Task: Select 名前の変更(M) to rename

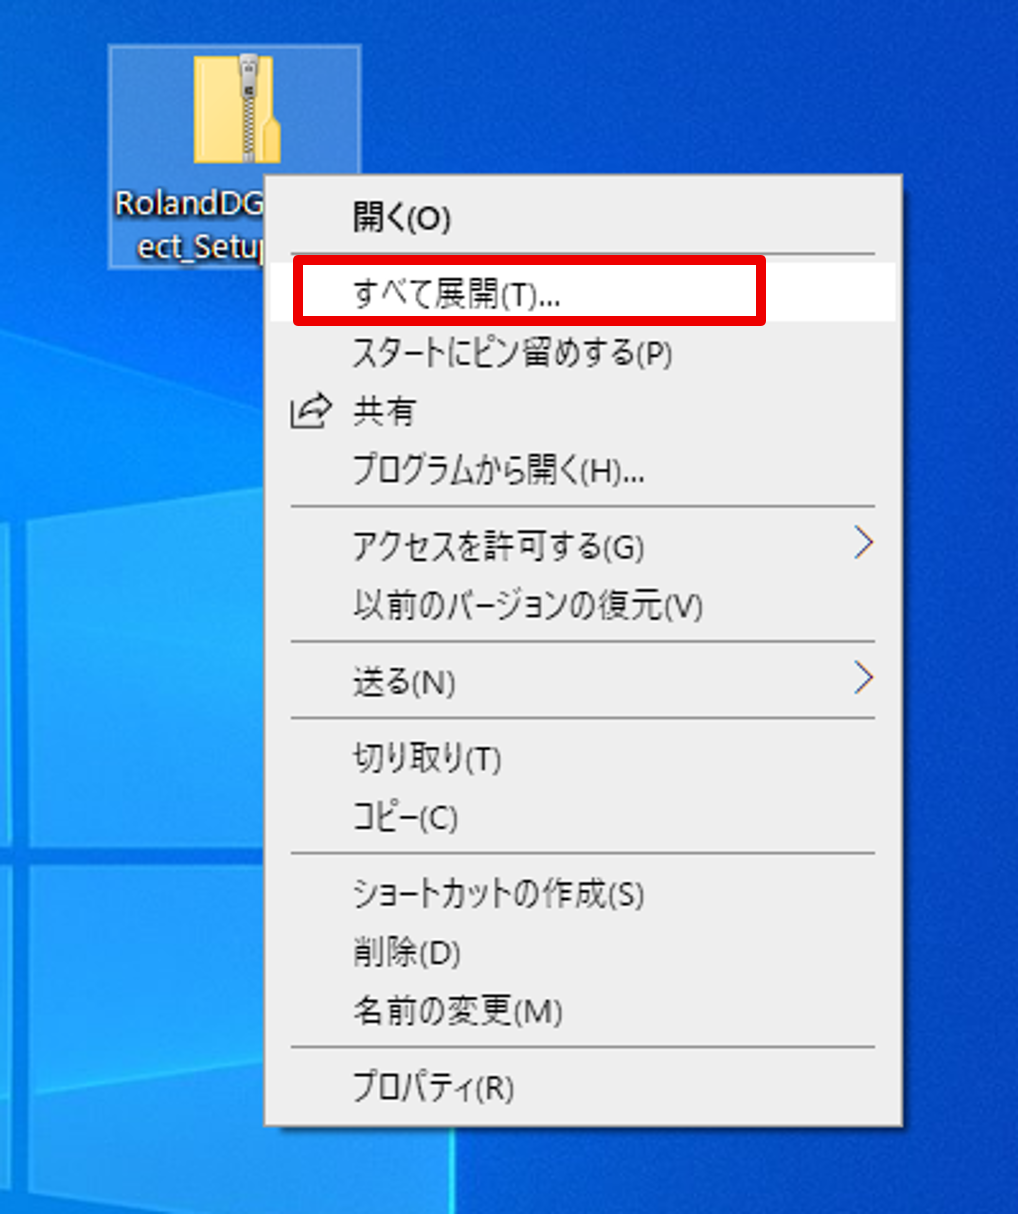Action: coord(583,1011)
